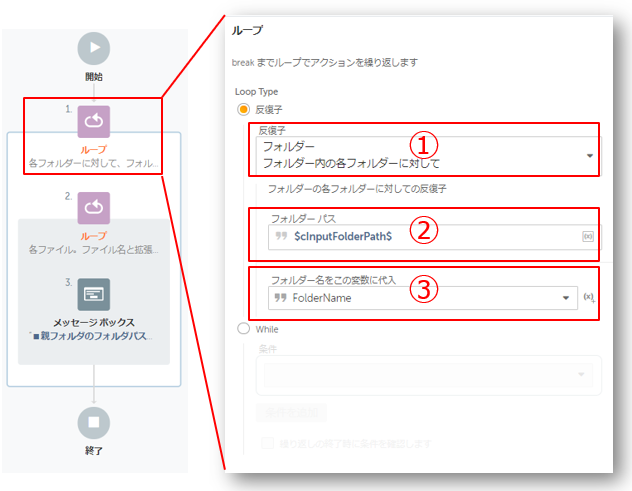Click the End (終了) stop node icon

click(94, 422)
